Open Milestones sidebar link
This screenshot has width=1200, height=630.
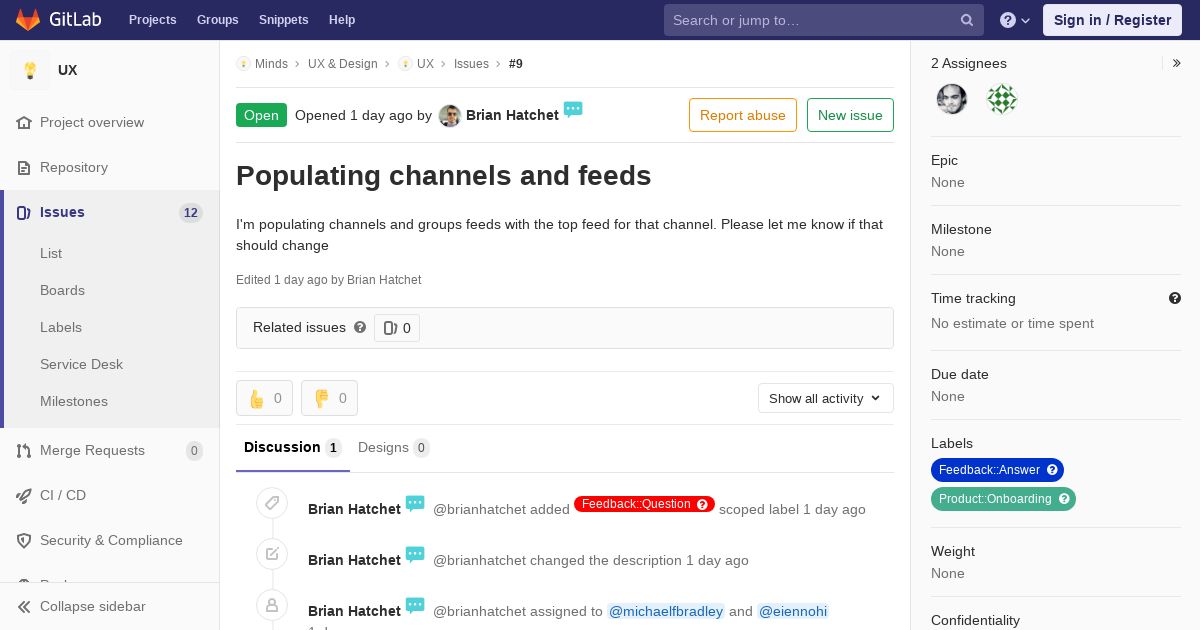pos(74,401)
